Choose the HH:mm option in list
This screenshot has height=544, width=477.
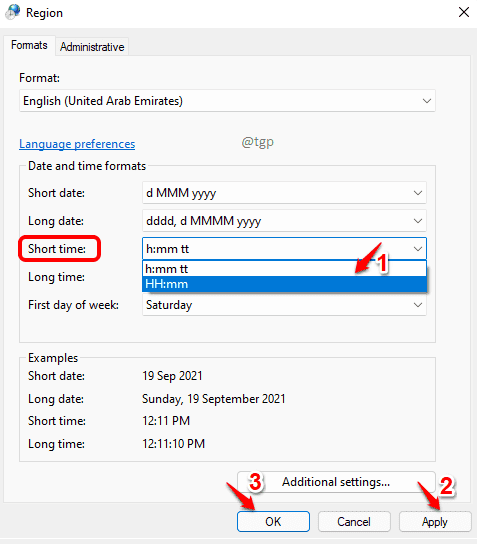[284, 284]
